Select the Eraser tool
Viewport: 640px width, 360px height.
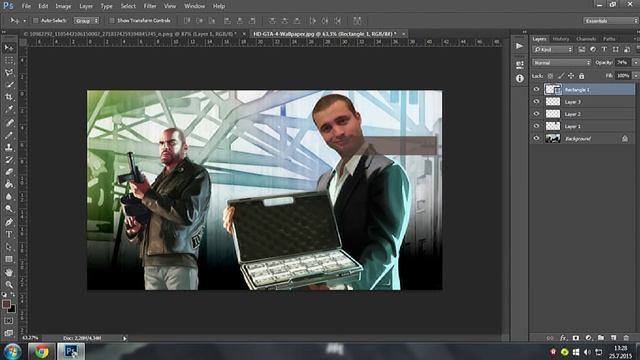coord(9,172)
